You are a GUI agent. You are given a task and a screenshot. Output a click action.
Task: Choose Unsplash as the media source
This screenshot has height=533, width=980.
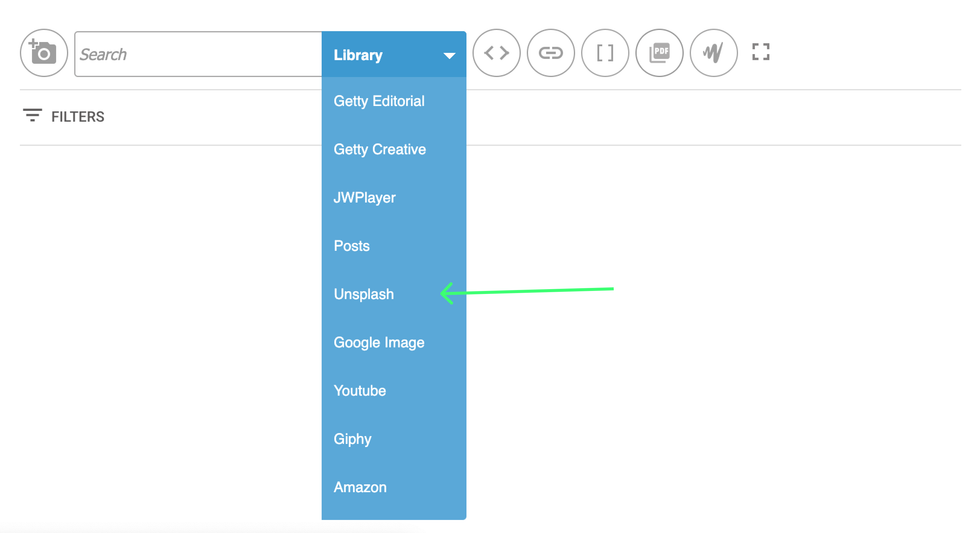(364, 294)
